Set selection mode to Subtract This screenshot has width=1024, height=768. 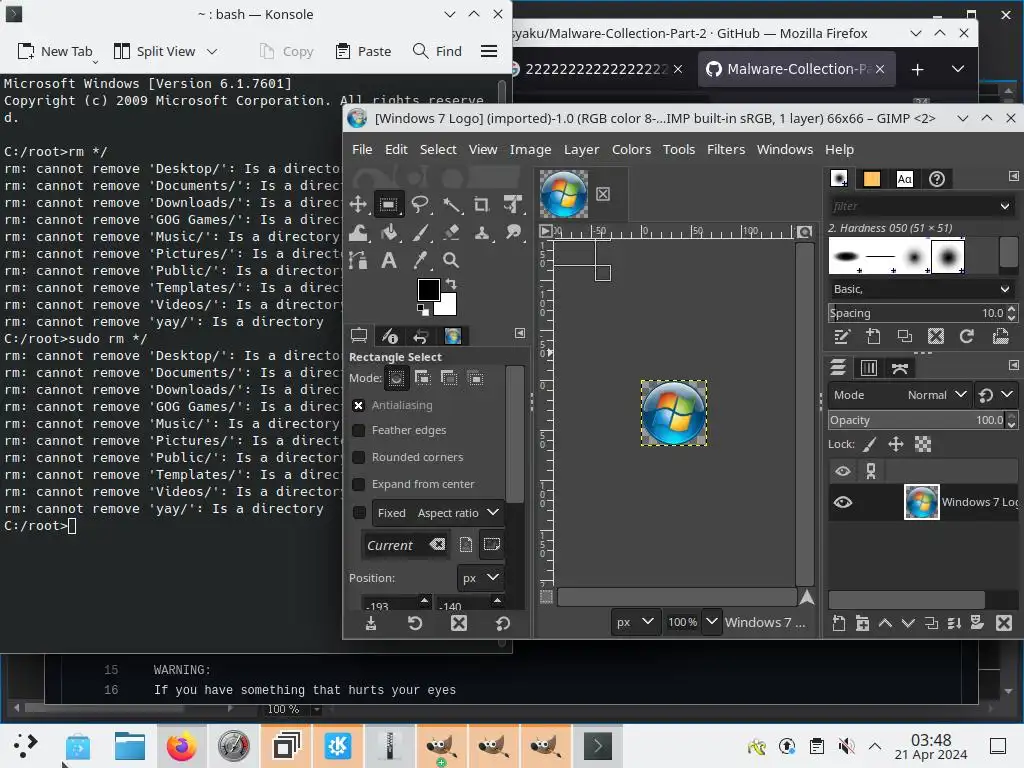click(449, 378)
